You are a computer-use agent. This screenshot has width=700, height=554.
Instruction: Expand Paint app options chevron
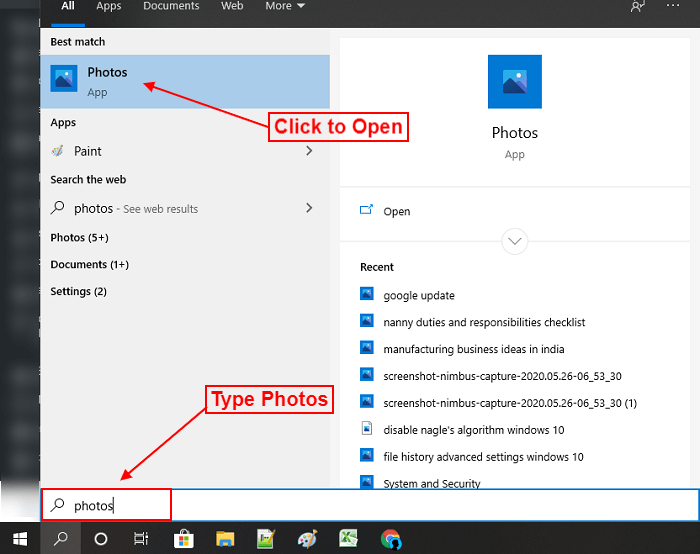[309, 151]
